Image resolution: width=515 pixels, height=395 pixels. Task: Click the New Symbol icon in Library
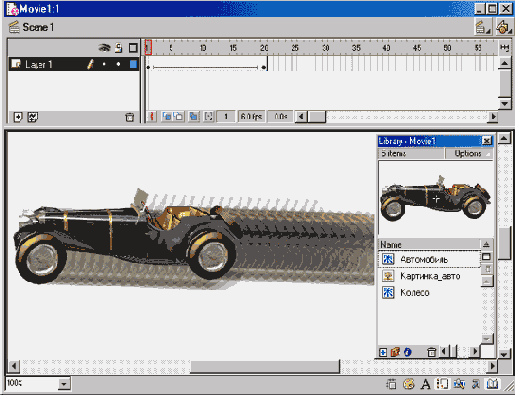click(383, 352)
